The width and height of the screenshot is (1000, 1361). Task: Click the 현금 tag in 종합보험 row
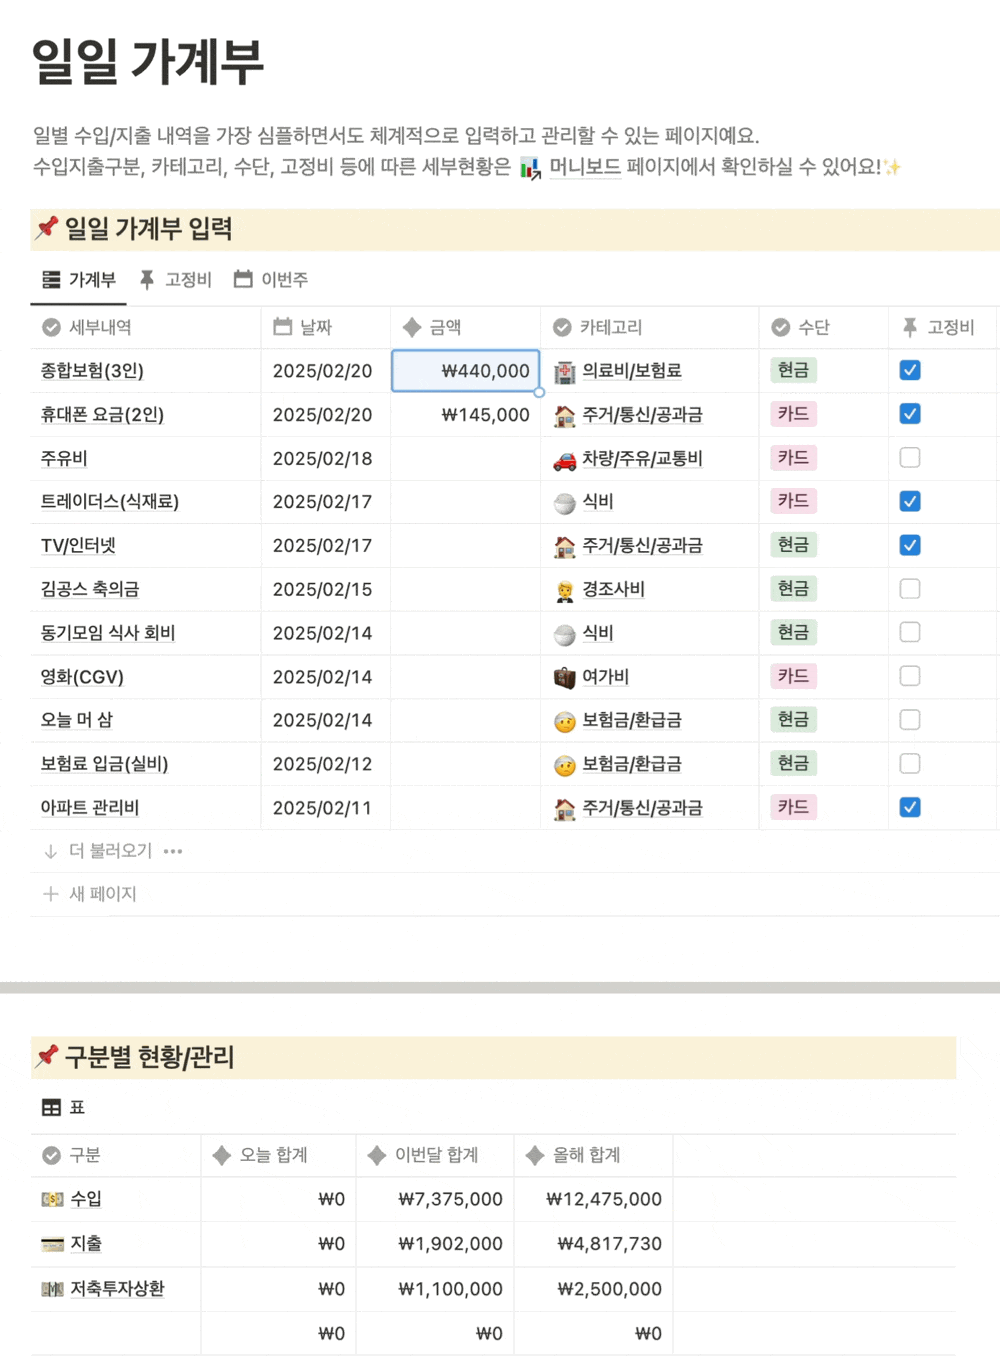(x=793, y=370)
